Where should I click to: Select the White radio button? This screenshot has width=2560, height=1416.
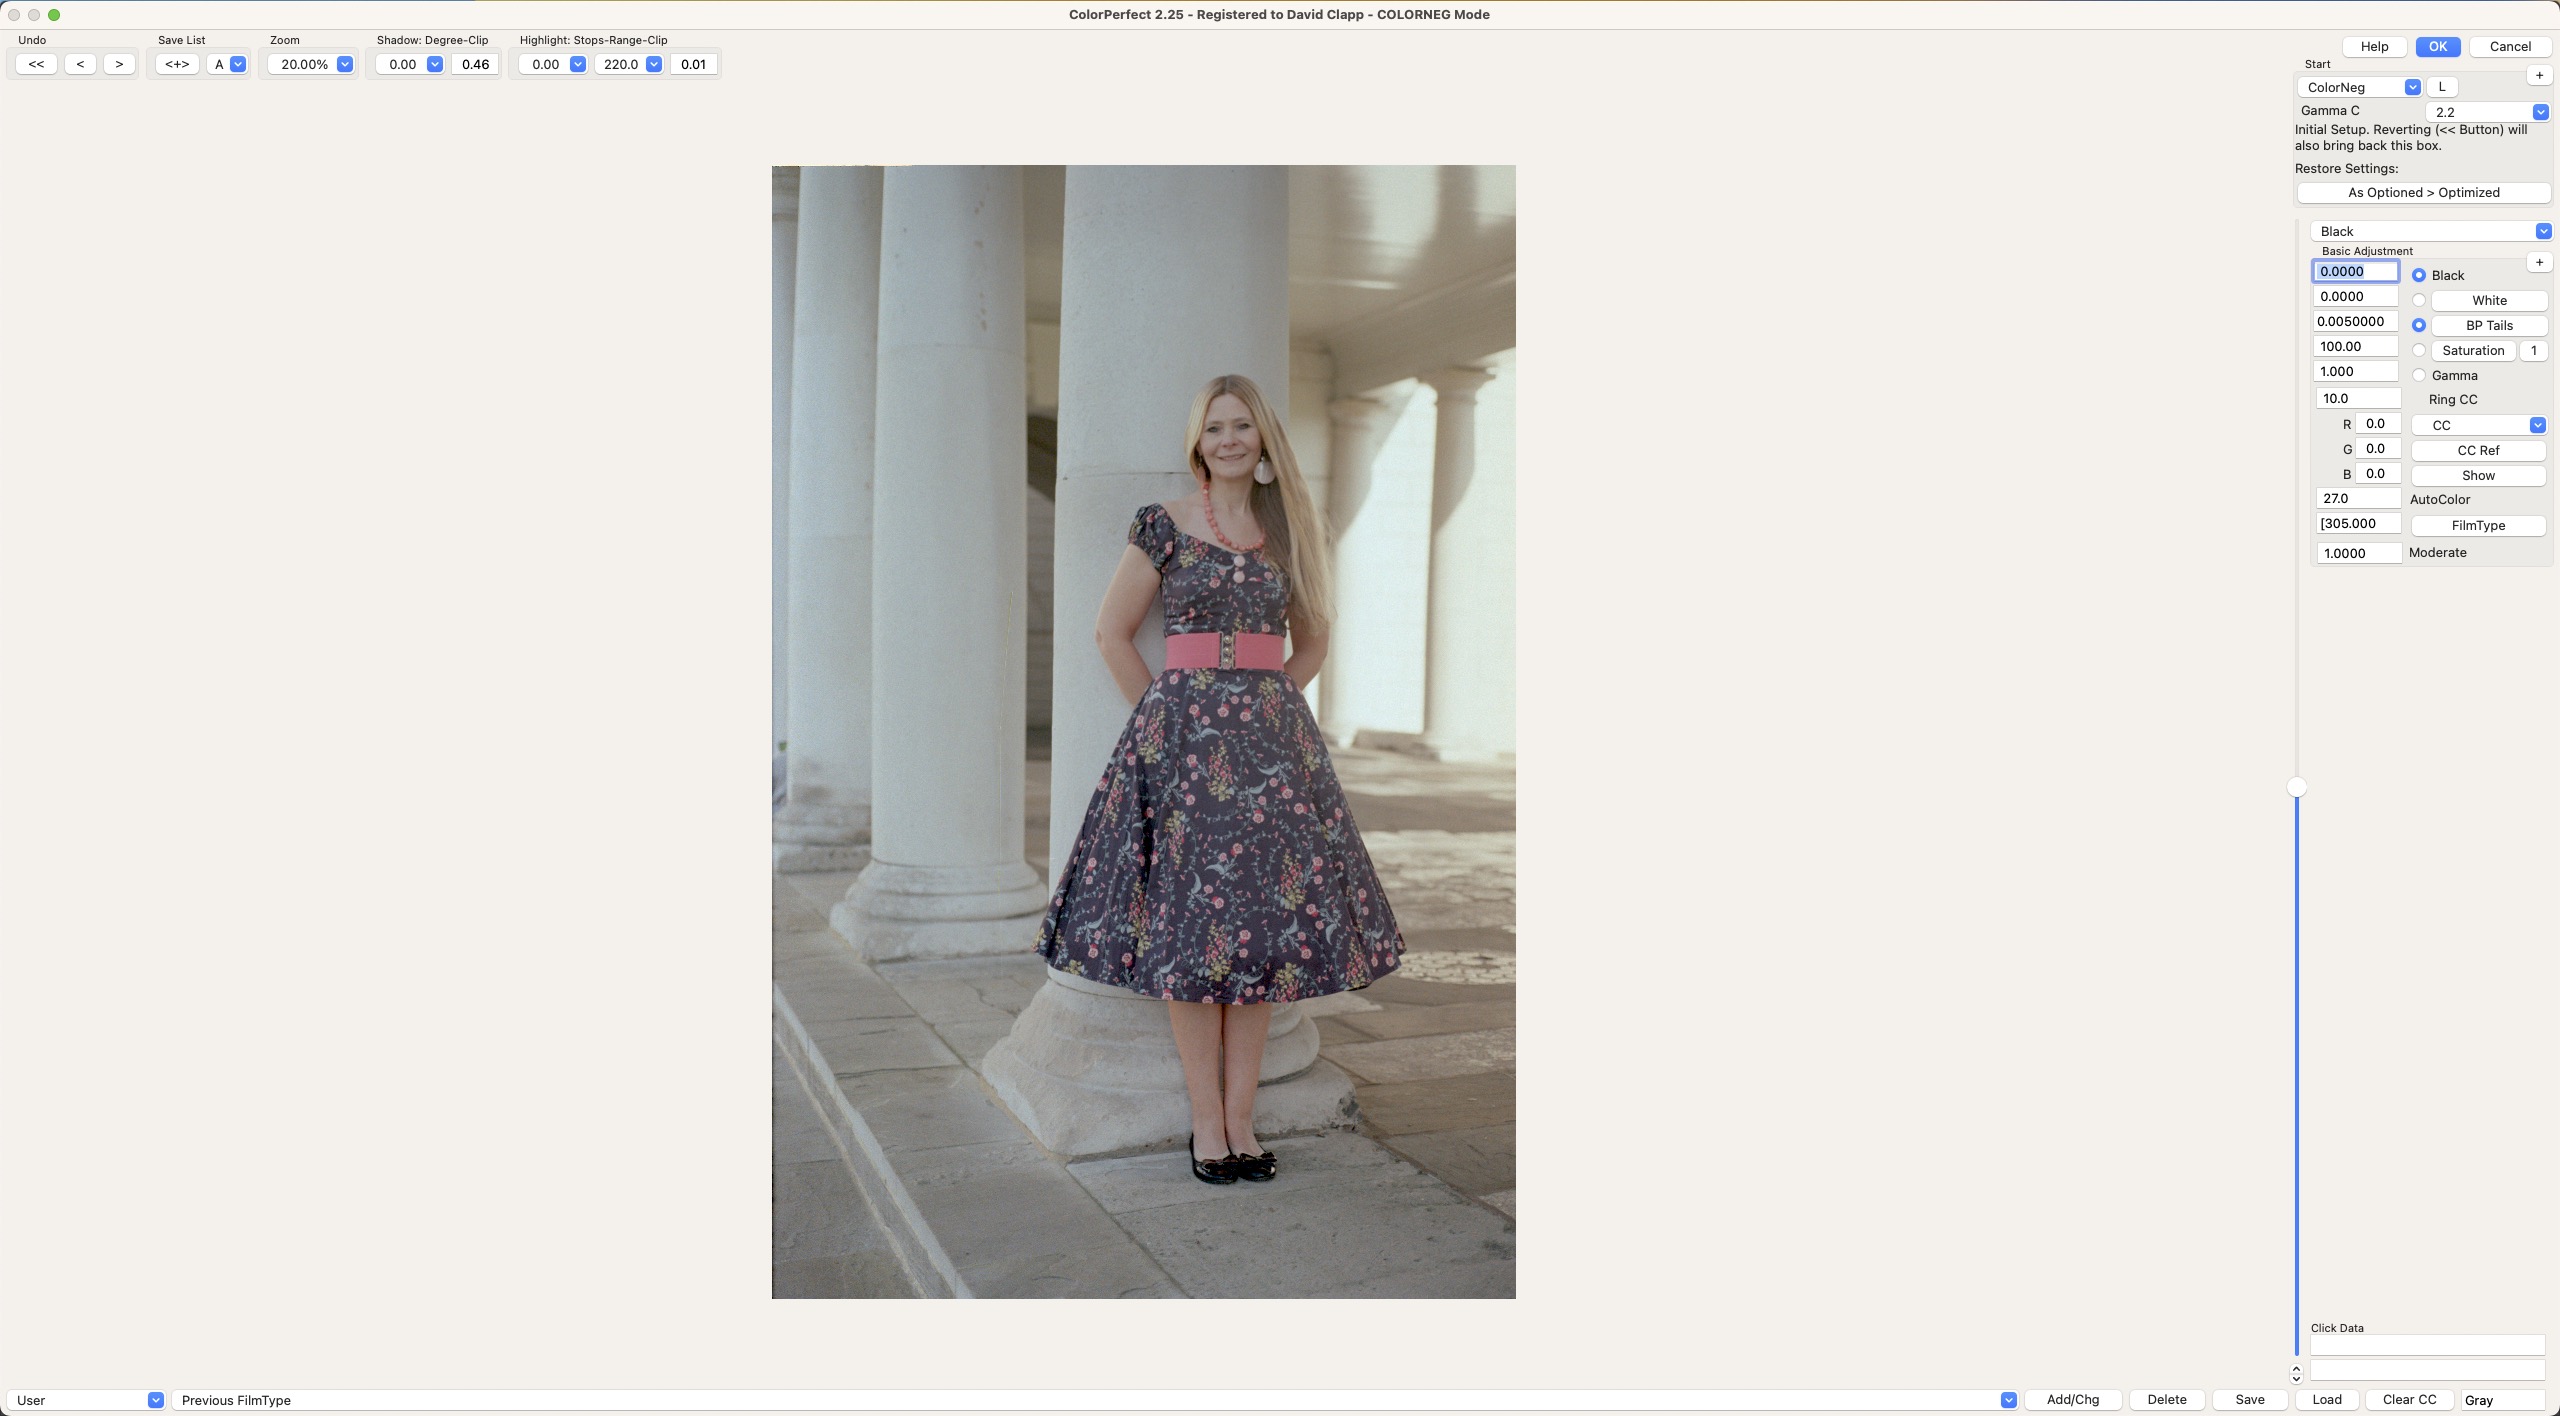(x=2419, y=300)
